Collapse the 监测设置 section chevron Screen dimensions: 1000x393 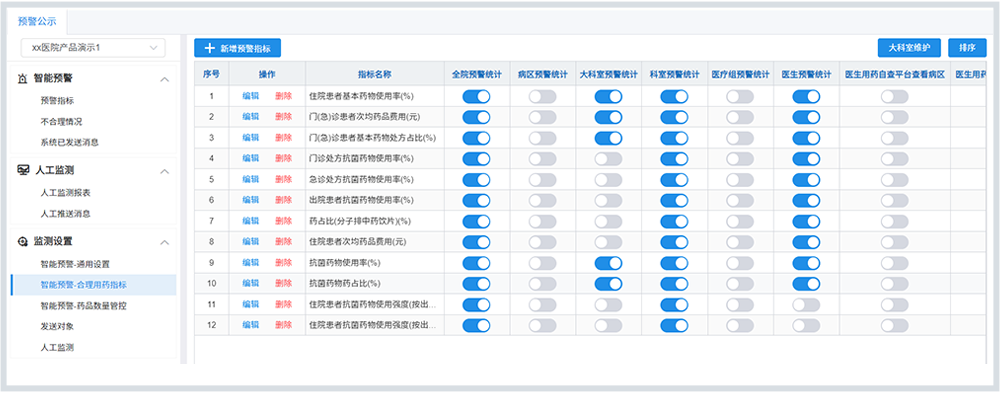pos(165,242)
